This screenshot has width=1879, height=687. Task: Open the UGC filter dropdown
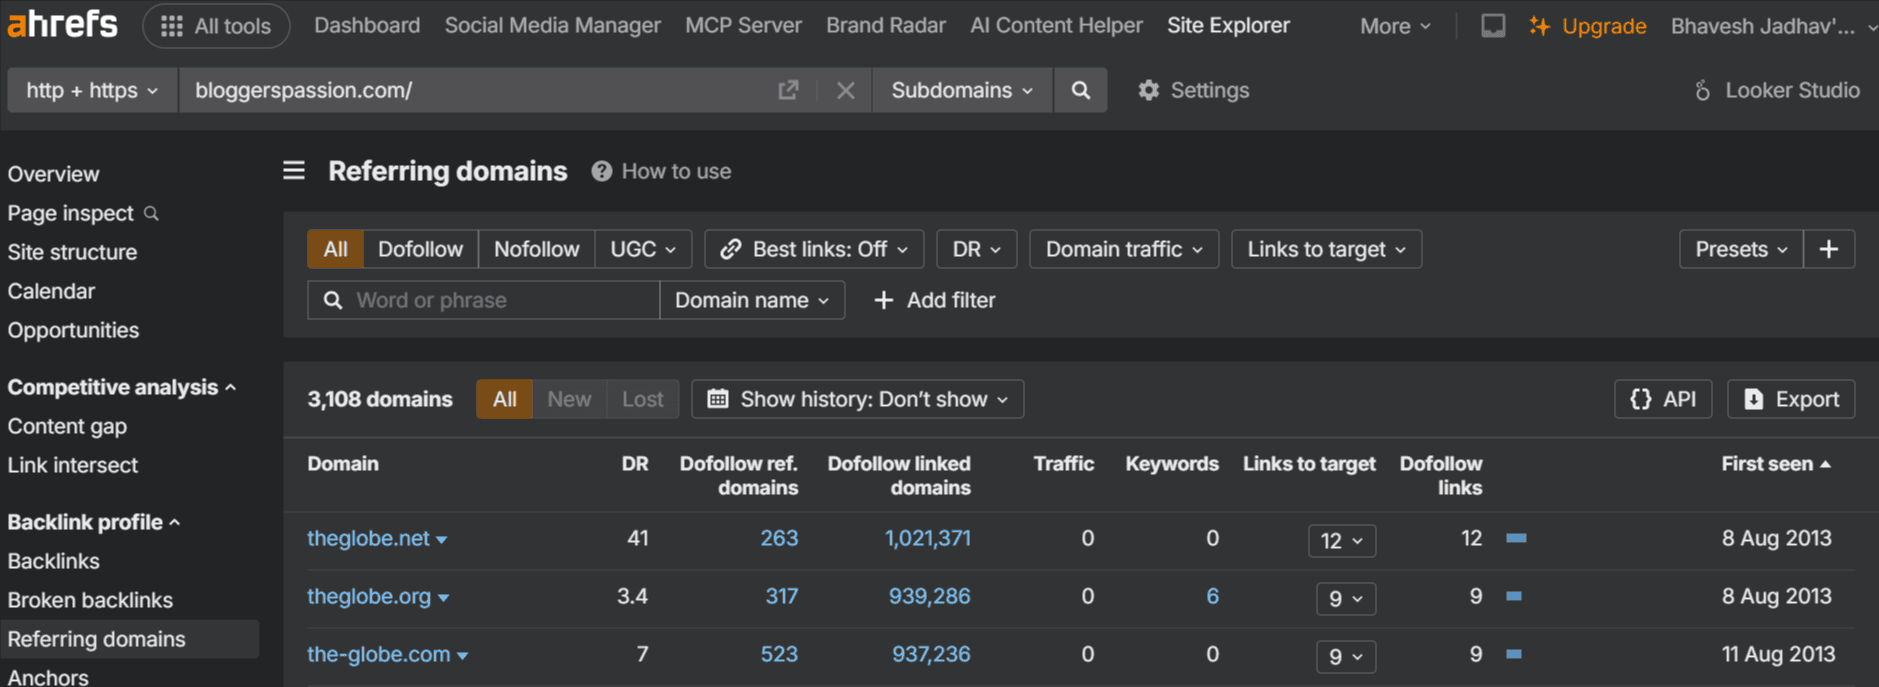(x=643, y=249)
